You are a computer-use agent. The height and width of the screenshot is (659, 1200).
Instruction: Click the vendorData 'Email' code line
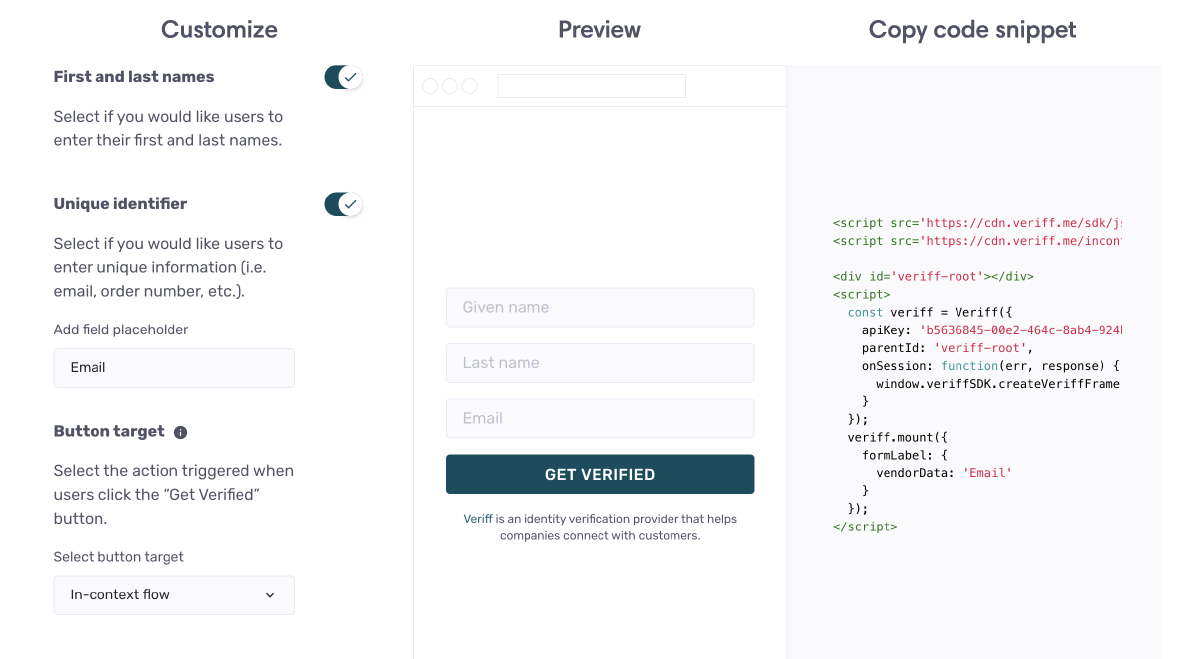pos(944,472)
